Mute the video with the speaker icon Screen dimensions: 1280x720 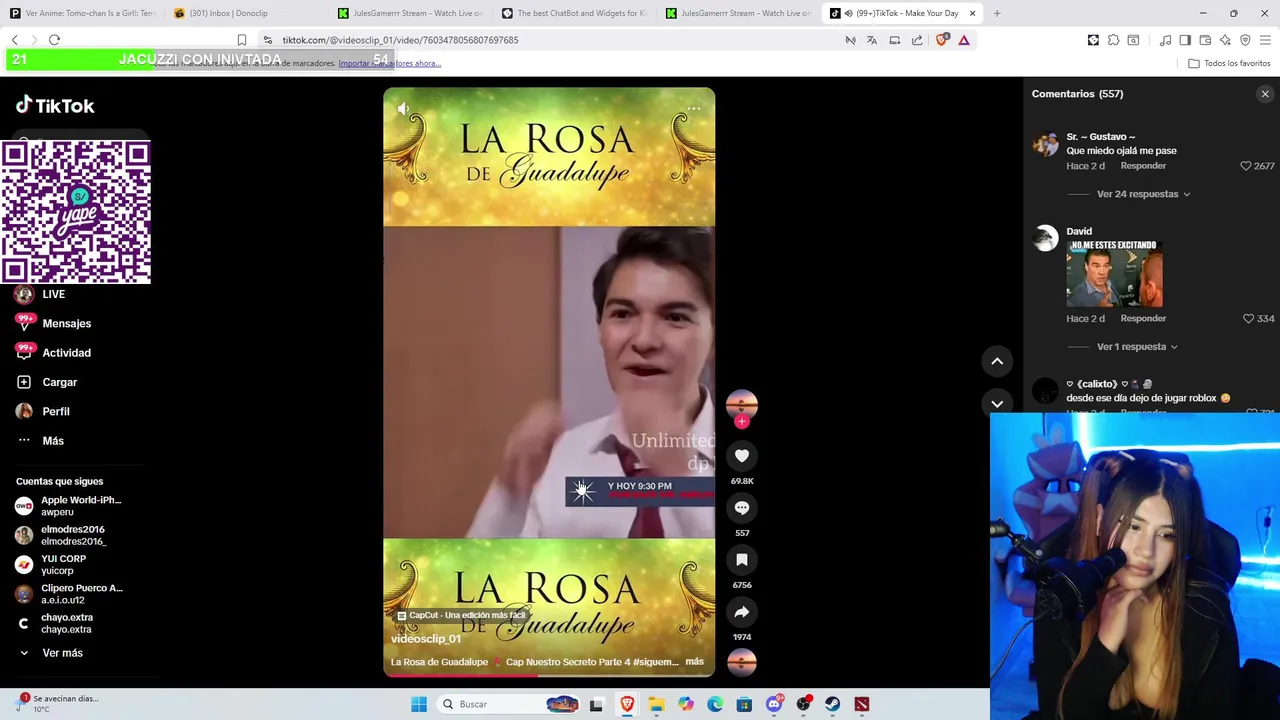(x=403, y=108)
